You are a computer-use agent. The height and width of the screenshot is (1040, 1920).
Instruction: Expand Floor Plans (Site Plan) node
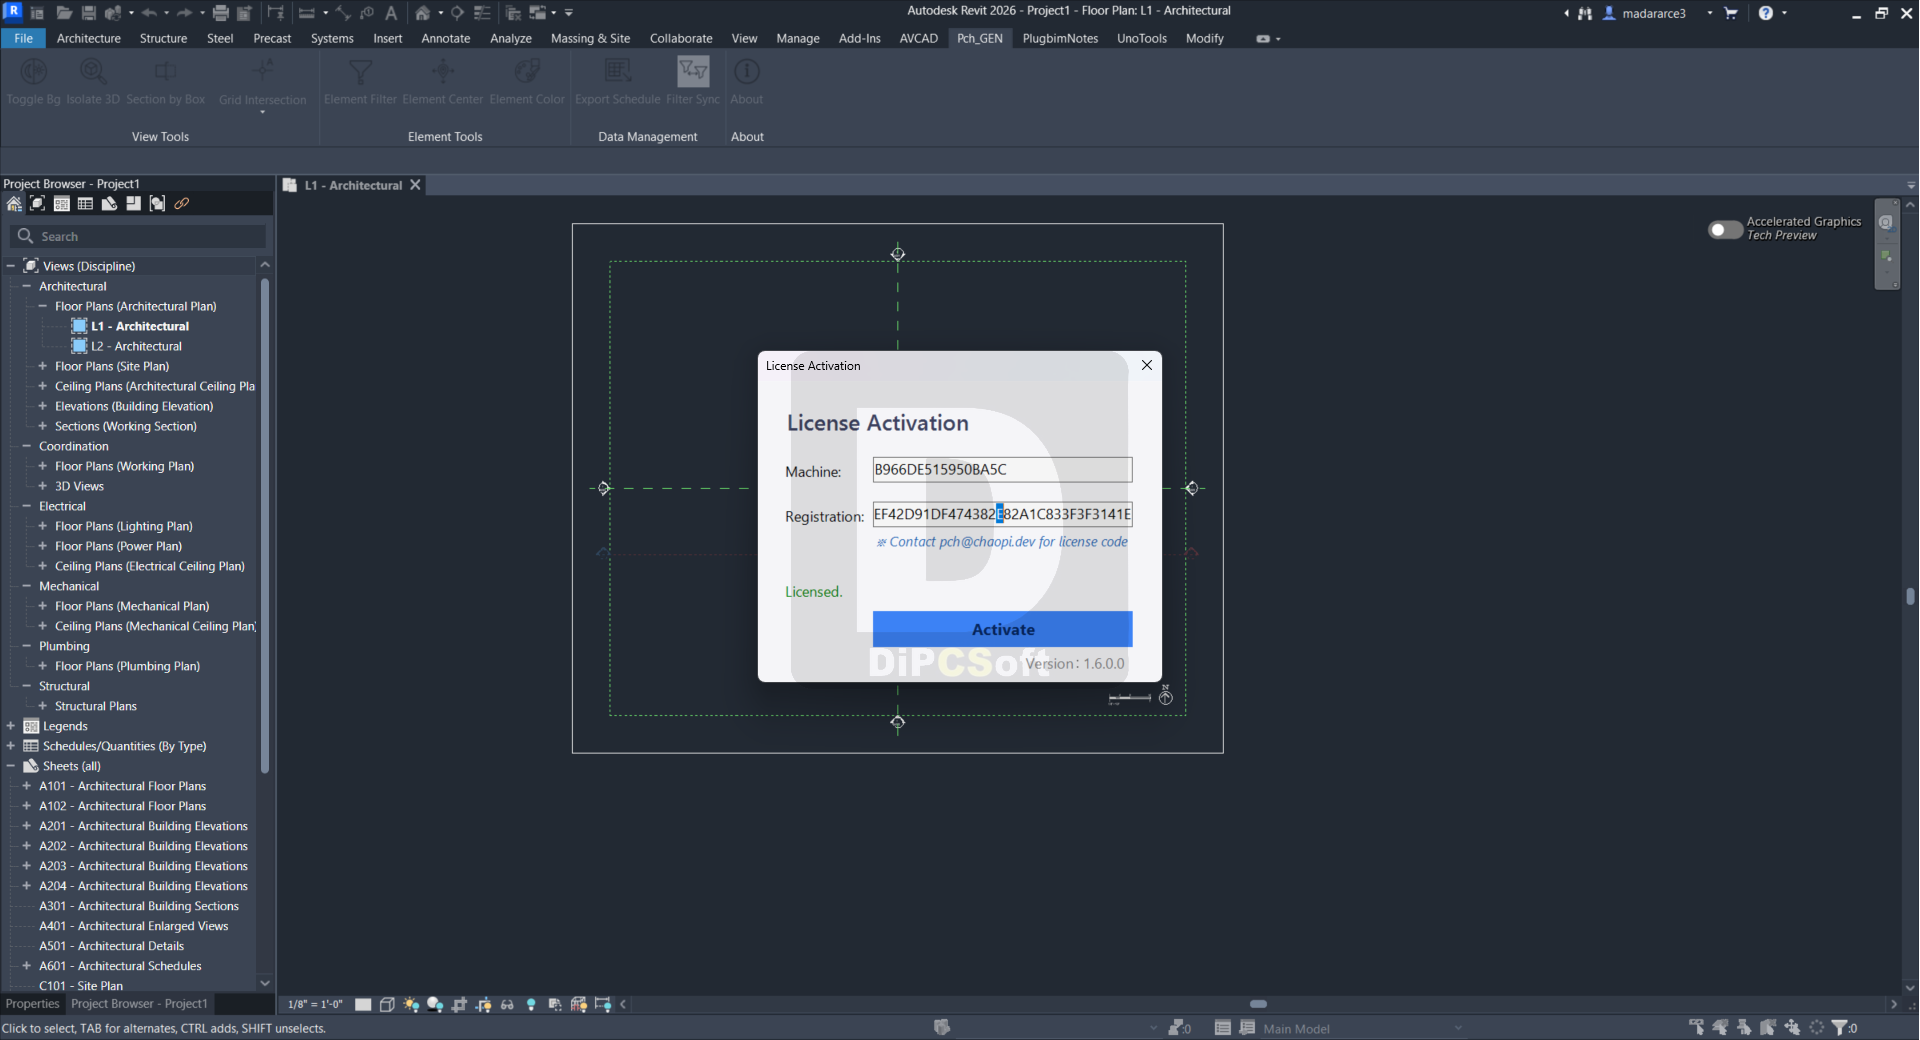coord(43,366)
